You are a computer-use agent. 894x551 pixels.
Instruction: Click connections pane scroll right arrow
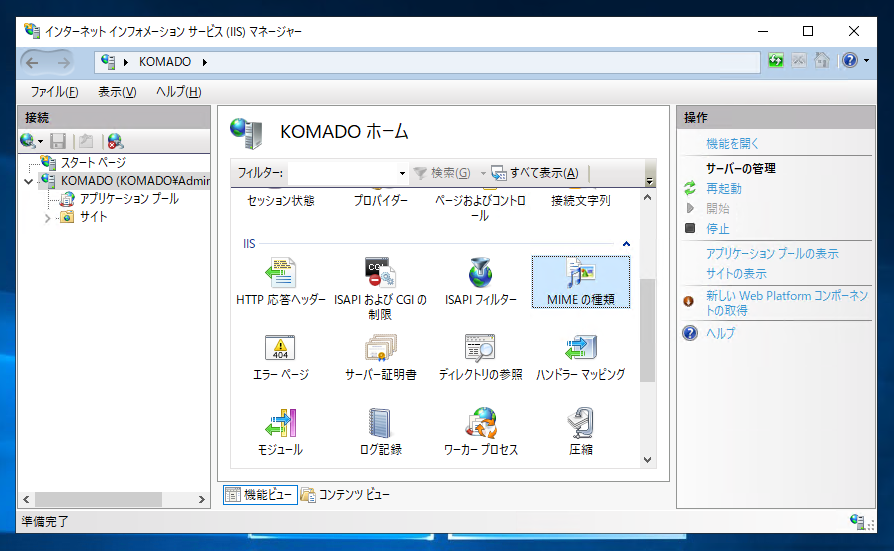(201, 499)
